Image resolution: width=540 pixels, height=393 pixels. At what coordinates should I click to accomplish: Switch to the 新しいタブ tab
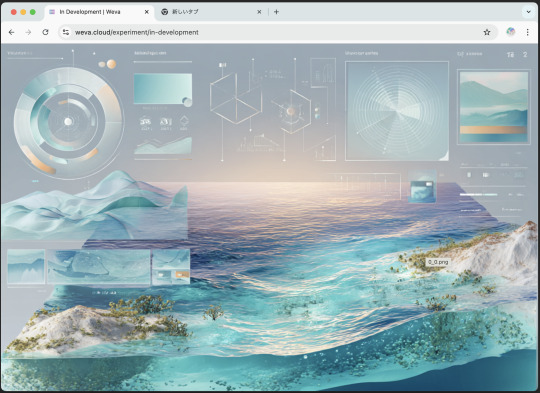[x=211, y=12]
